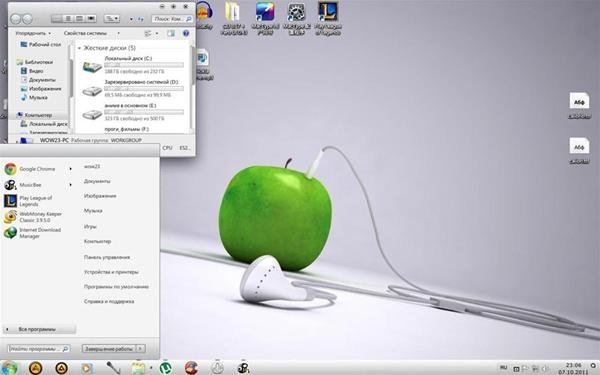600x375 pixels.
Task: Open the shutdown options arrow
Action: tap(140, 349)
